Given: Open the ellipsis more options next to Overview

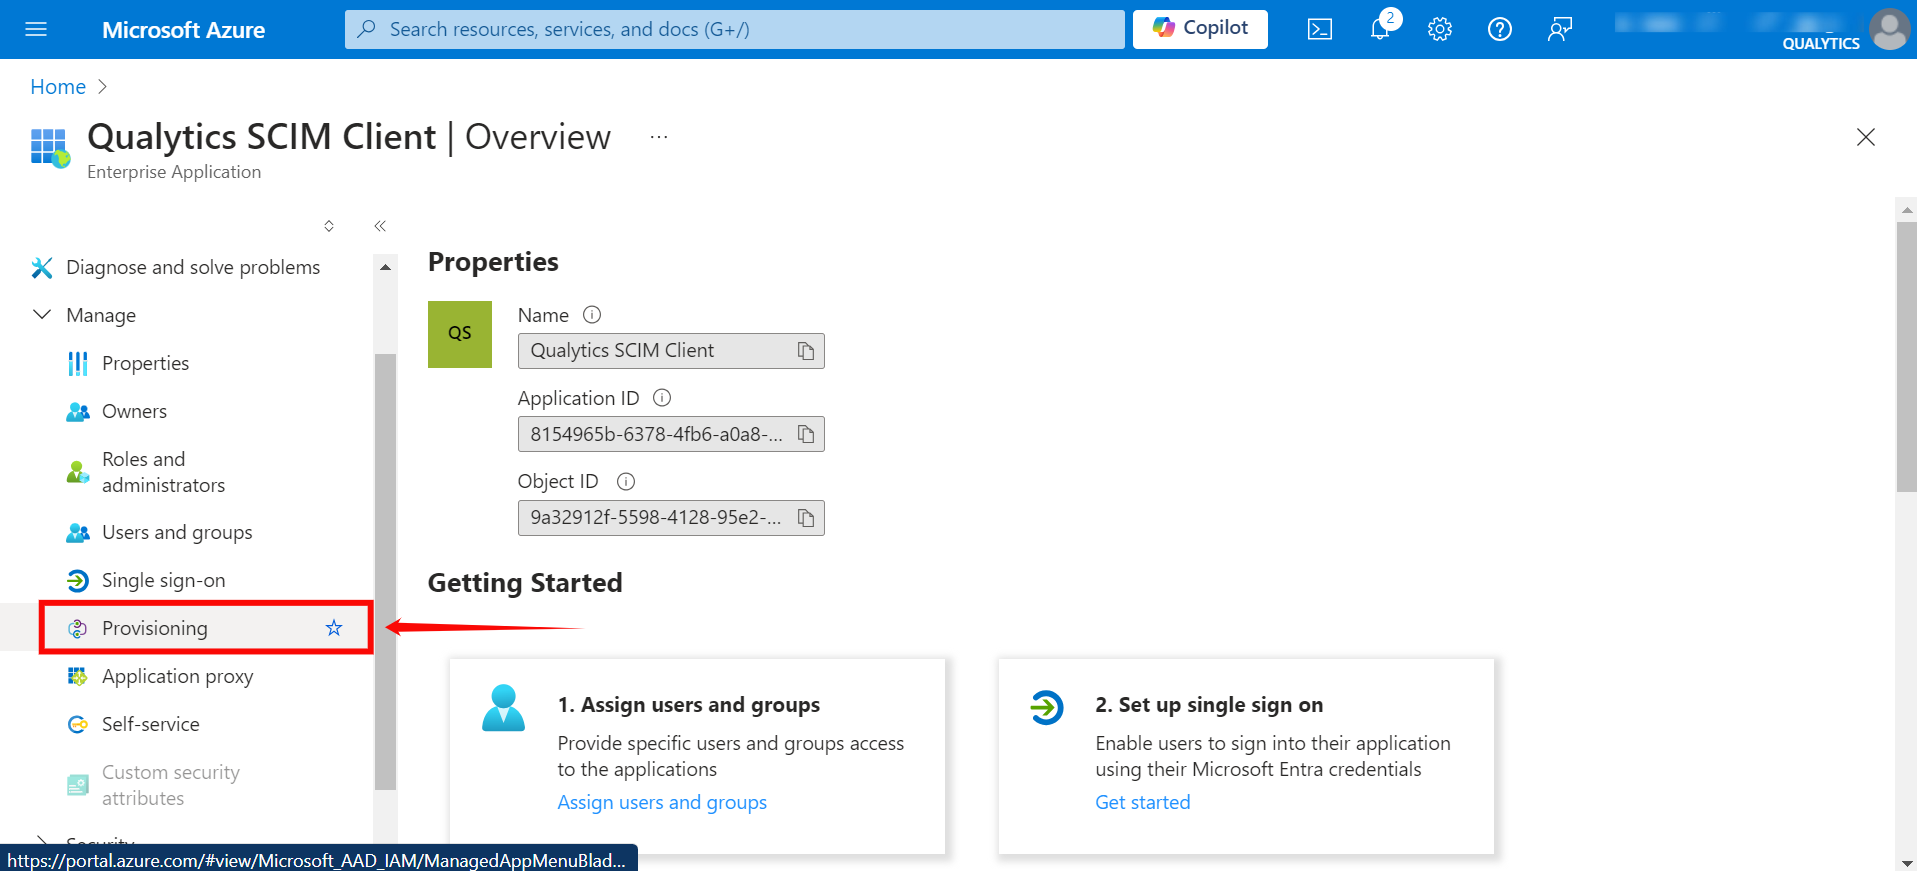Looking at the screenshot, I should pyautogui.click(x=658, y=137).
